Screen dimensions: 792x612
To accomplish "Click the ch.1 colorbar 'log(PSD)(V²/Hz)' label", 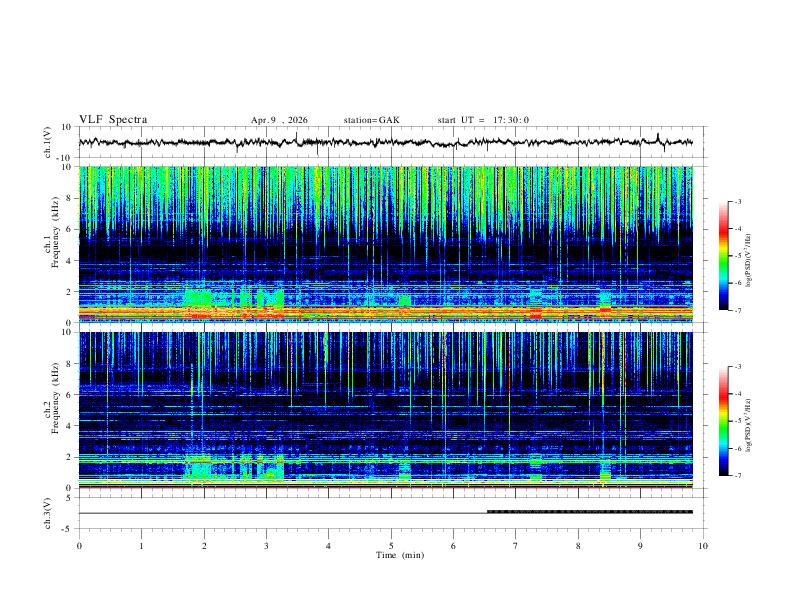I will 749,261.
